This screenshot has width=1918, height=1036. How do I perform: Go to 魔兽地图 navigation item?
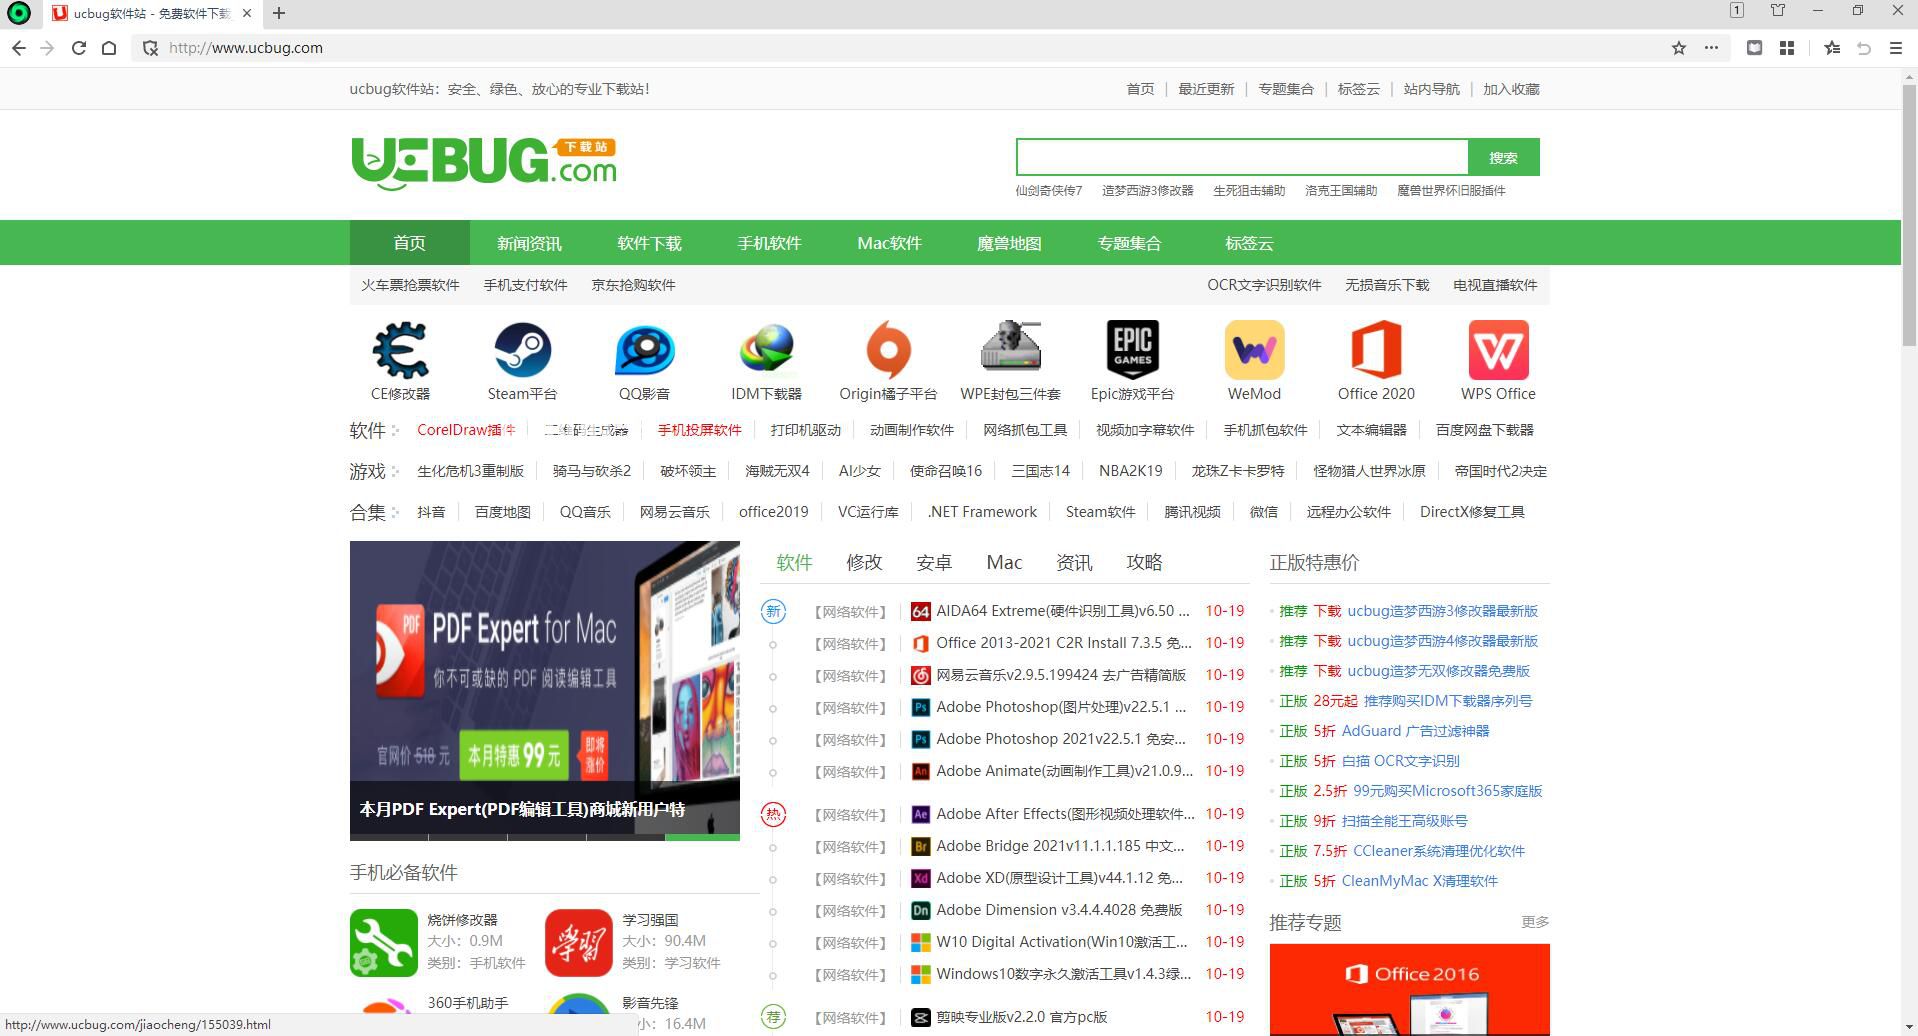(x=1009, y=243)
